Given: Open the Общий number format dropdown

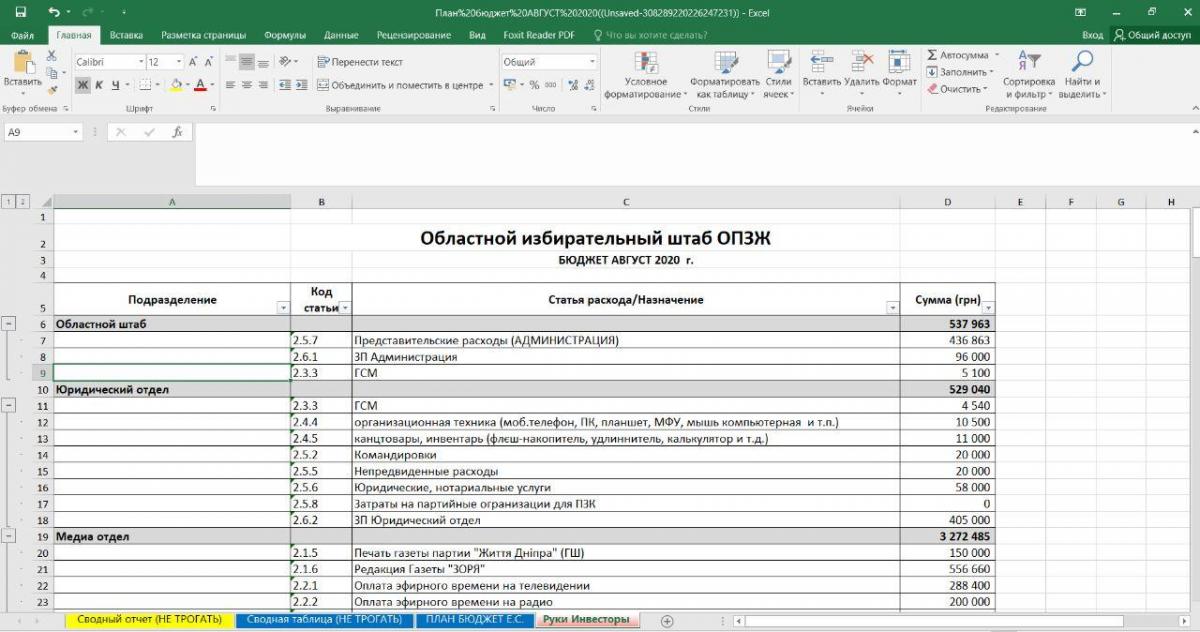Looking at the screenshot, I should point(592,62).
